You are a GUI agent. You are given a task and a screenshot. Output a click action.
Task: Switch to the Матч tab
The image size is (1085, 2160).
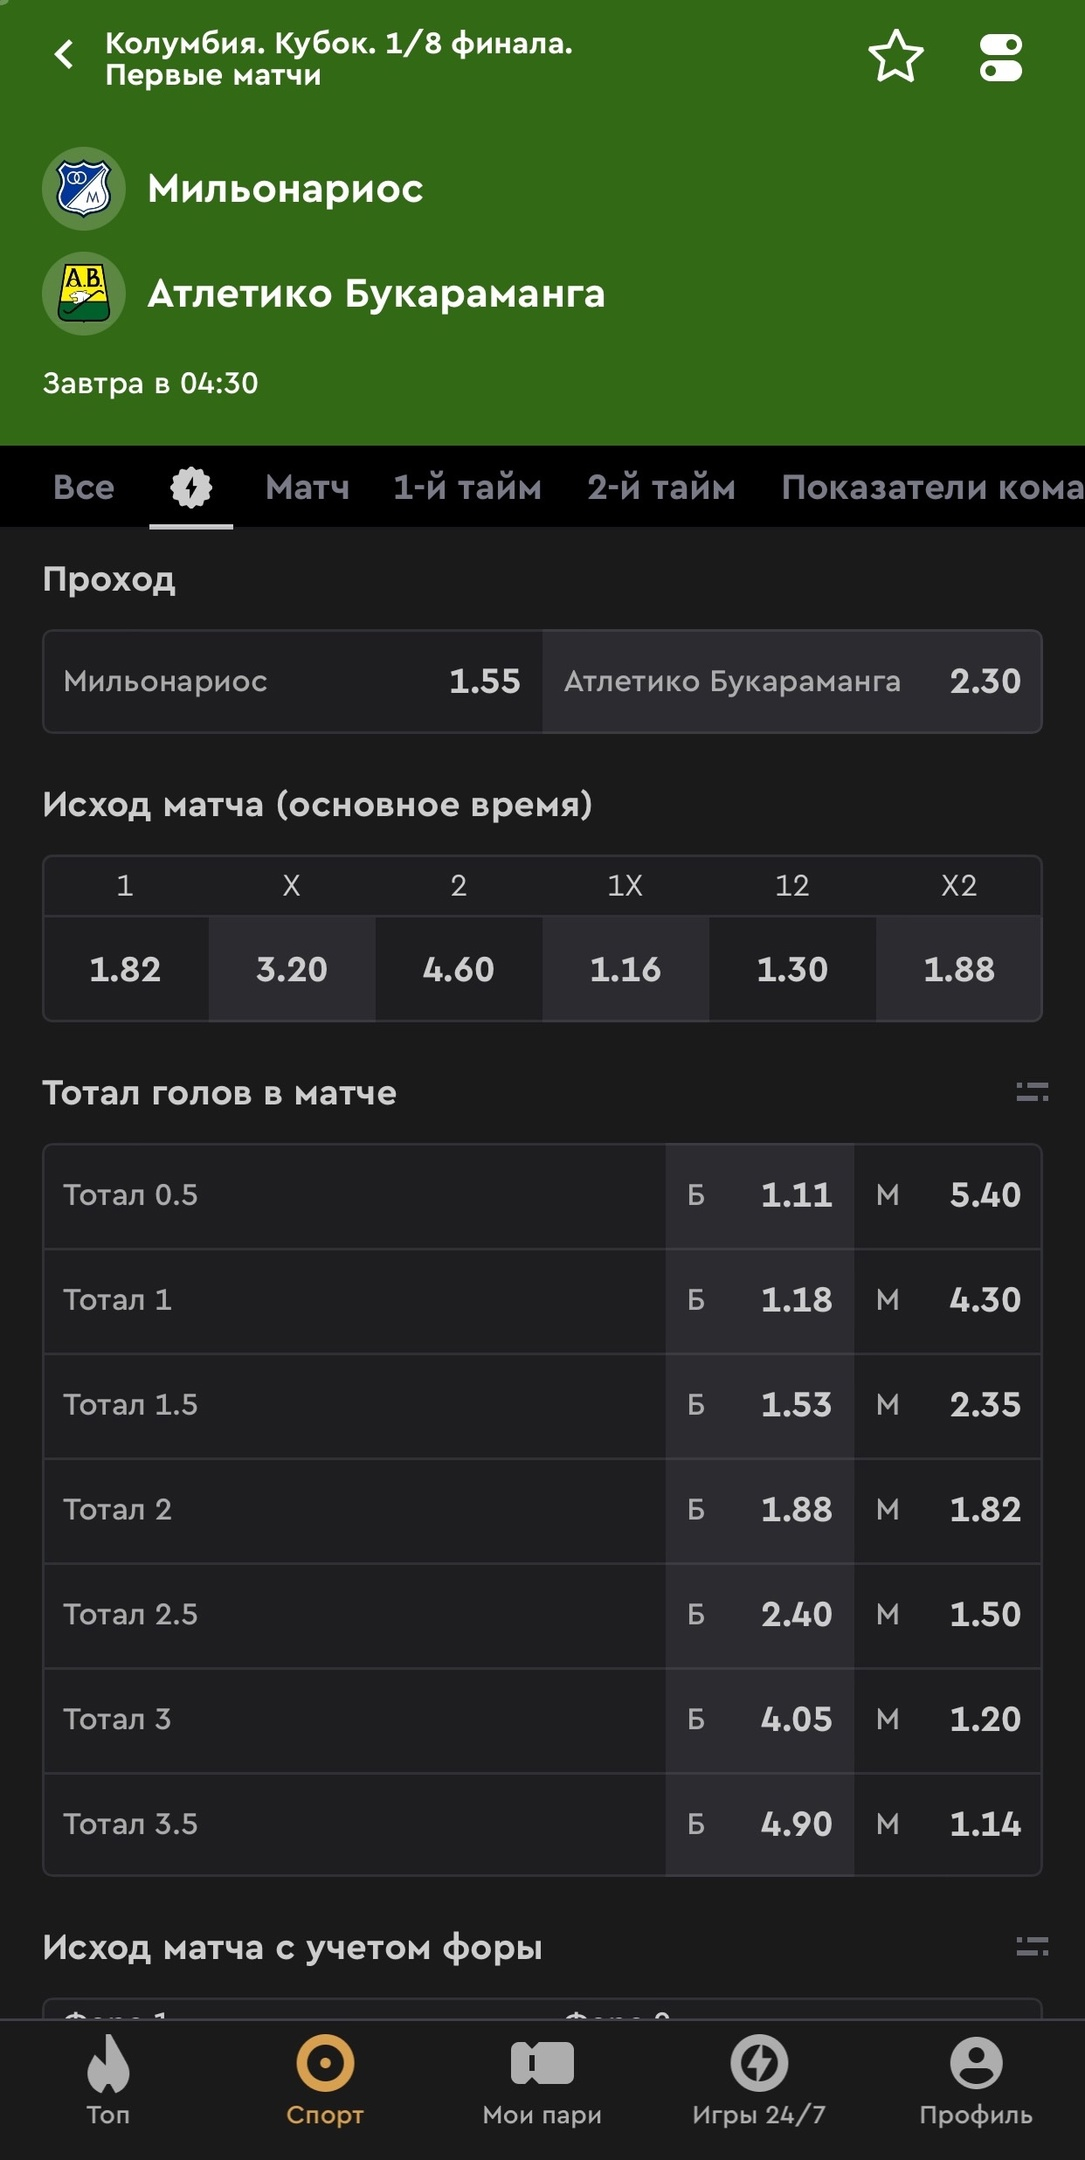click(307, 487)
